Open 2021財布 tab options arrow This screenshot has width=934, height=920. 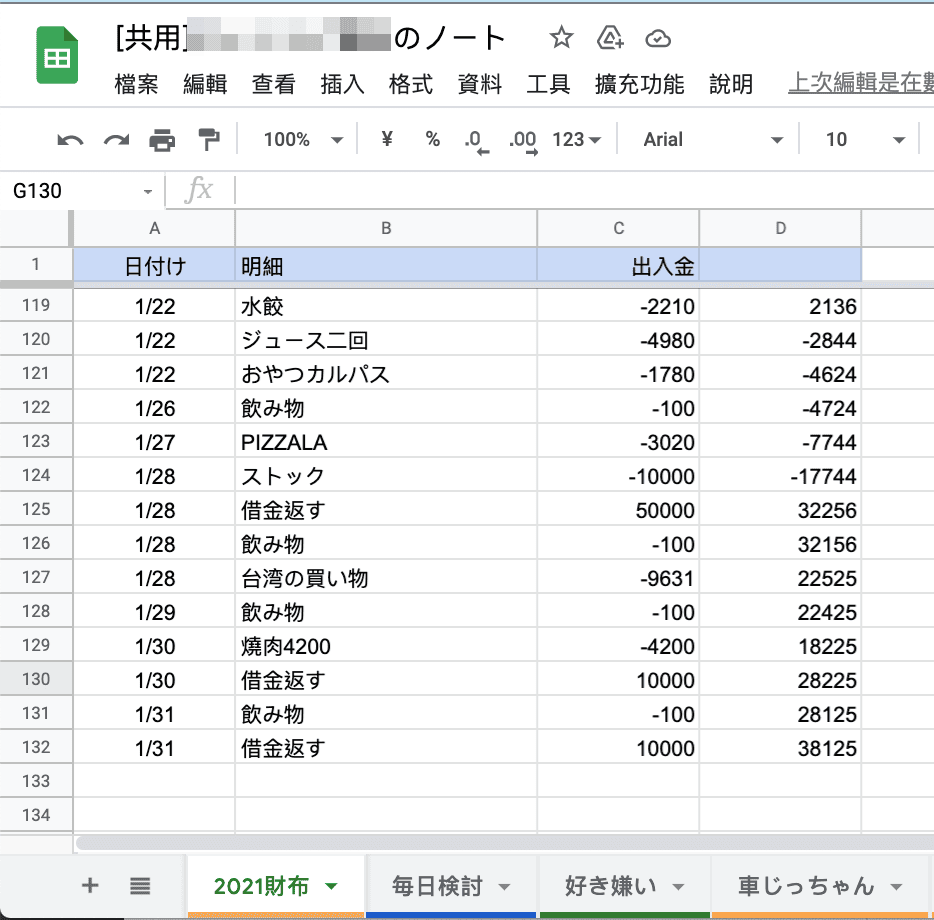coord(332,887)
